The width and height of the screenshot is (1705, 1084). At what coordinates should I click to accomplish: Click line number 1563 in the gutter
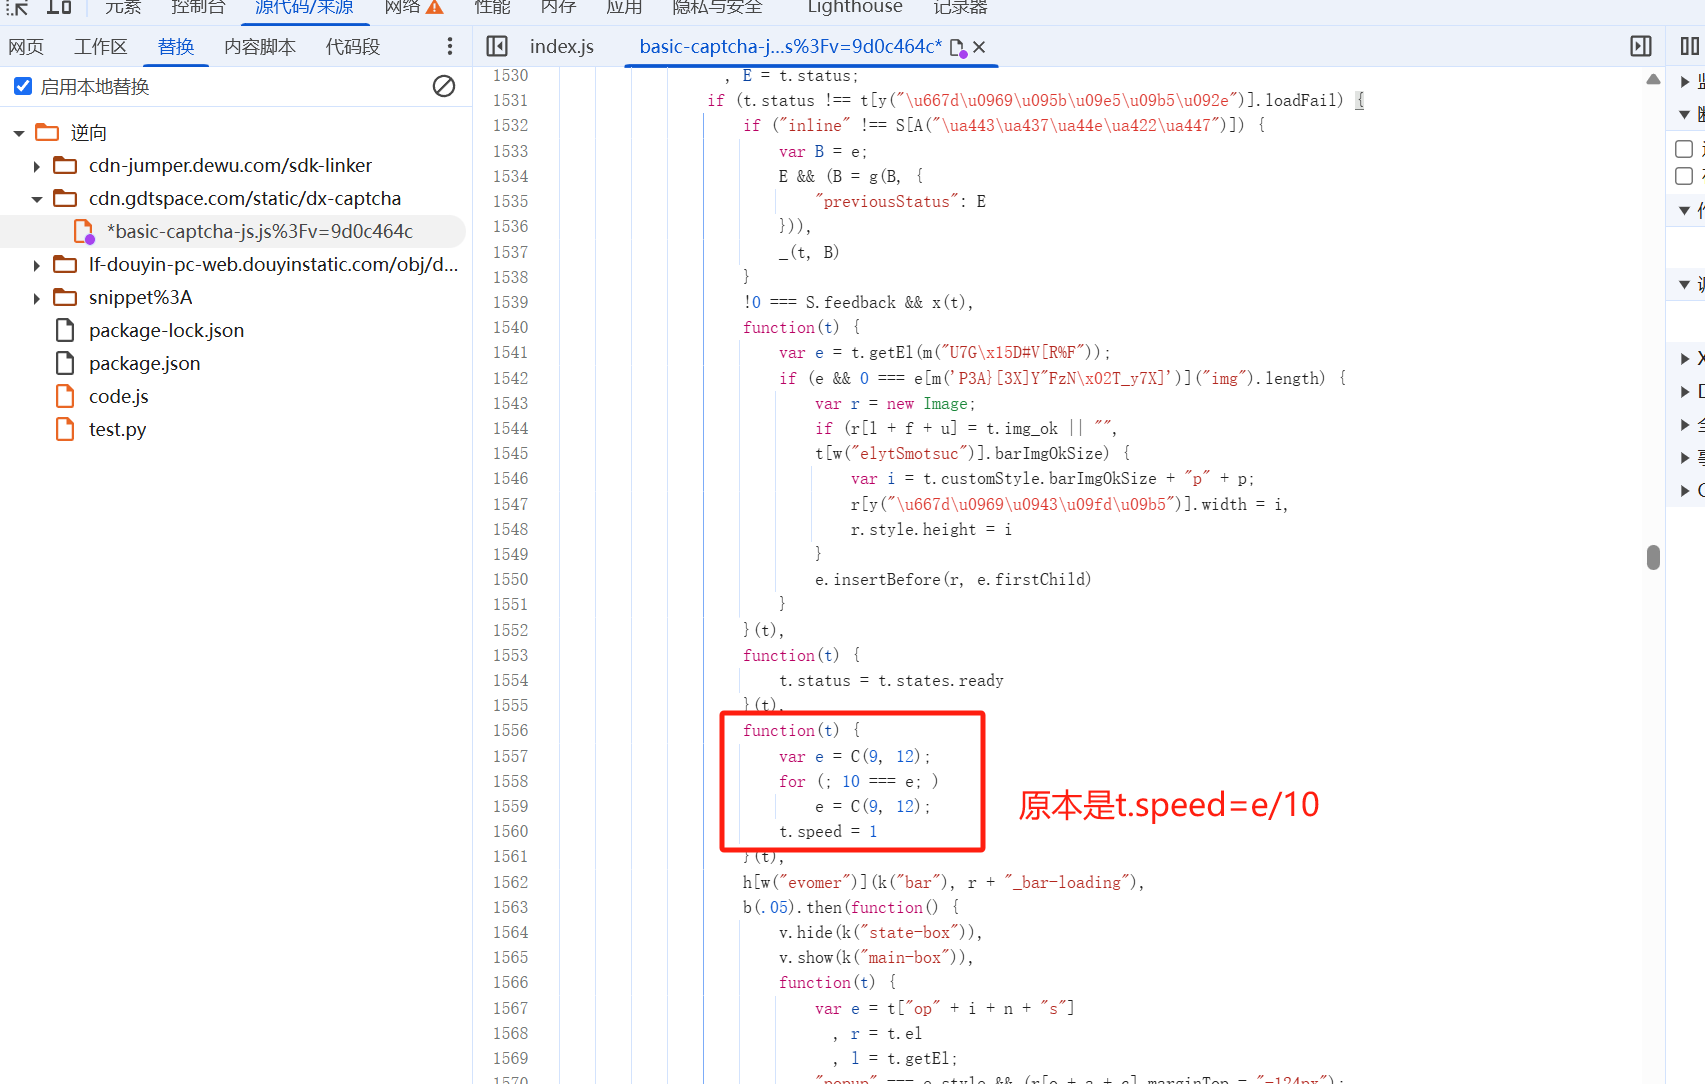click(x=510, y=908)
